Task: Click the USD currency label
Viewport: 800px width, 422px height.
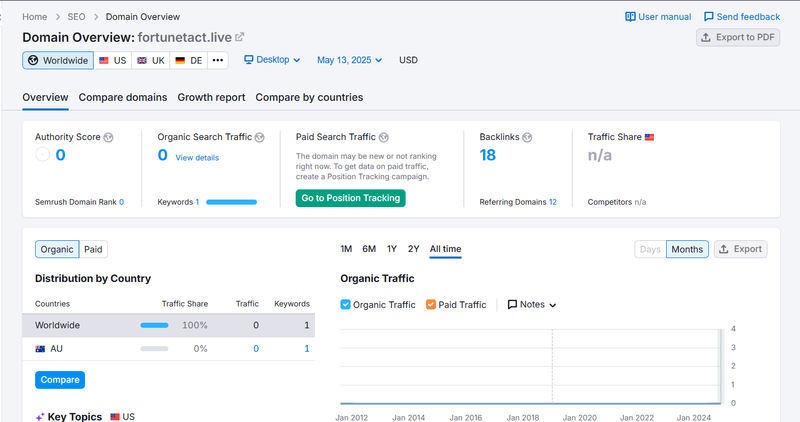Action: 408,60
